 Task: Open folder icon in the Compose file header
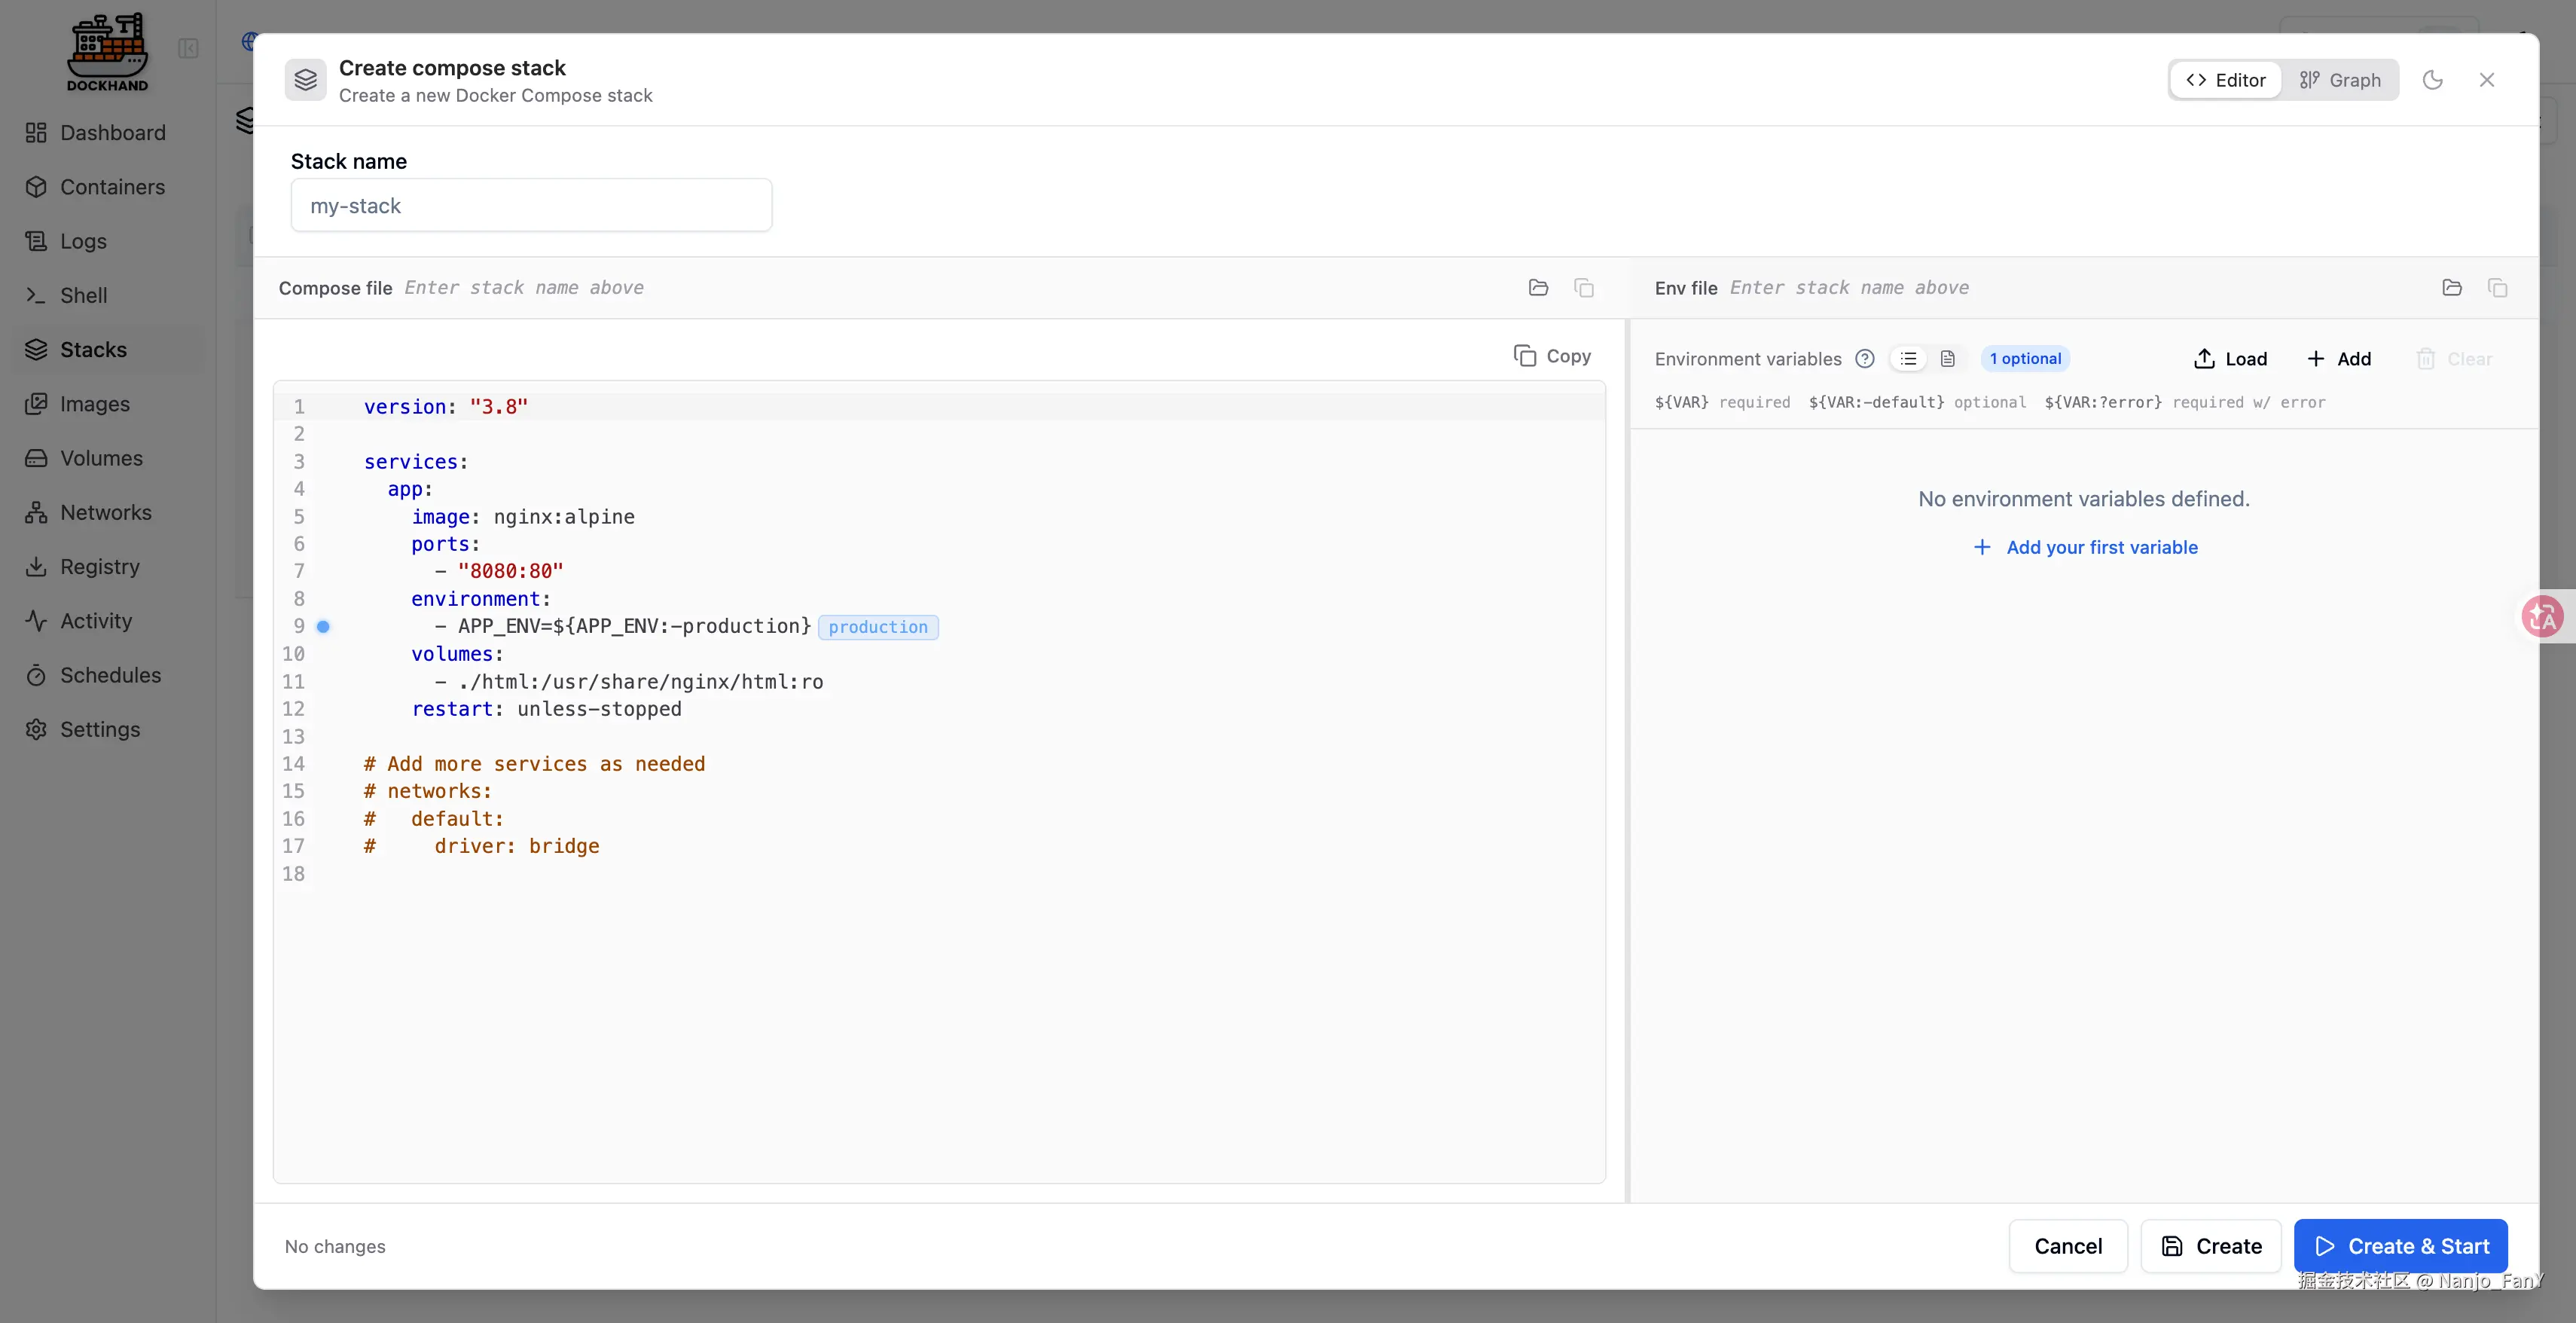(x=1538, y=288)
